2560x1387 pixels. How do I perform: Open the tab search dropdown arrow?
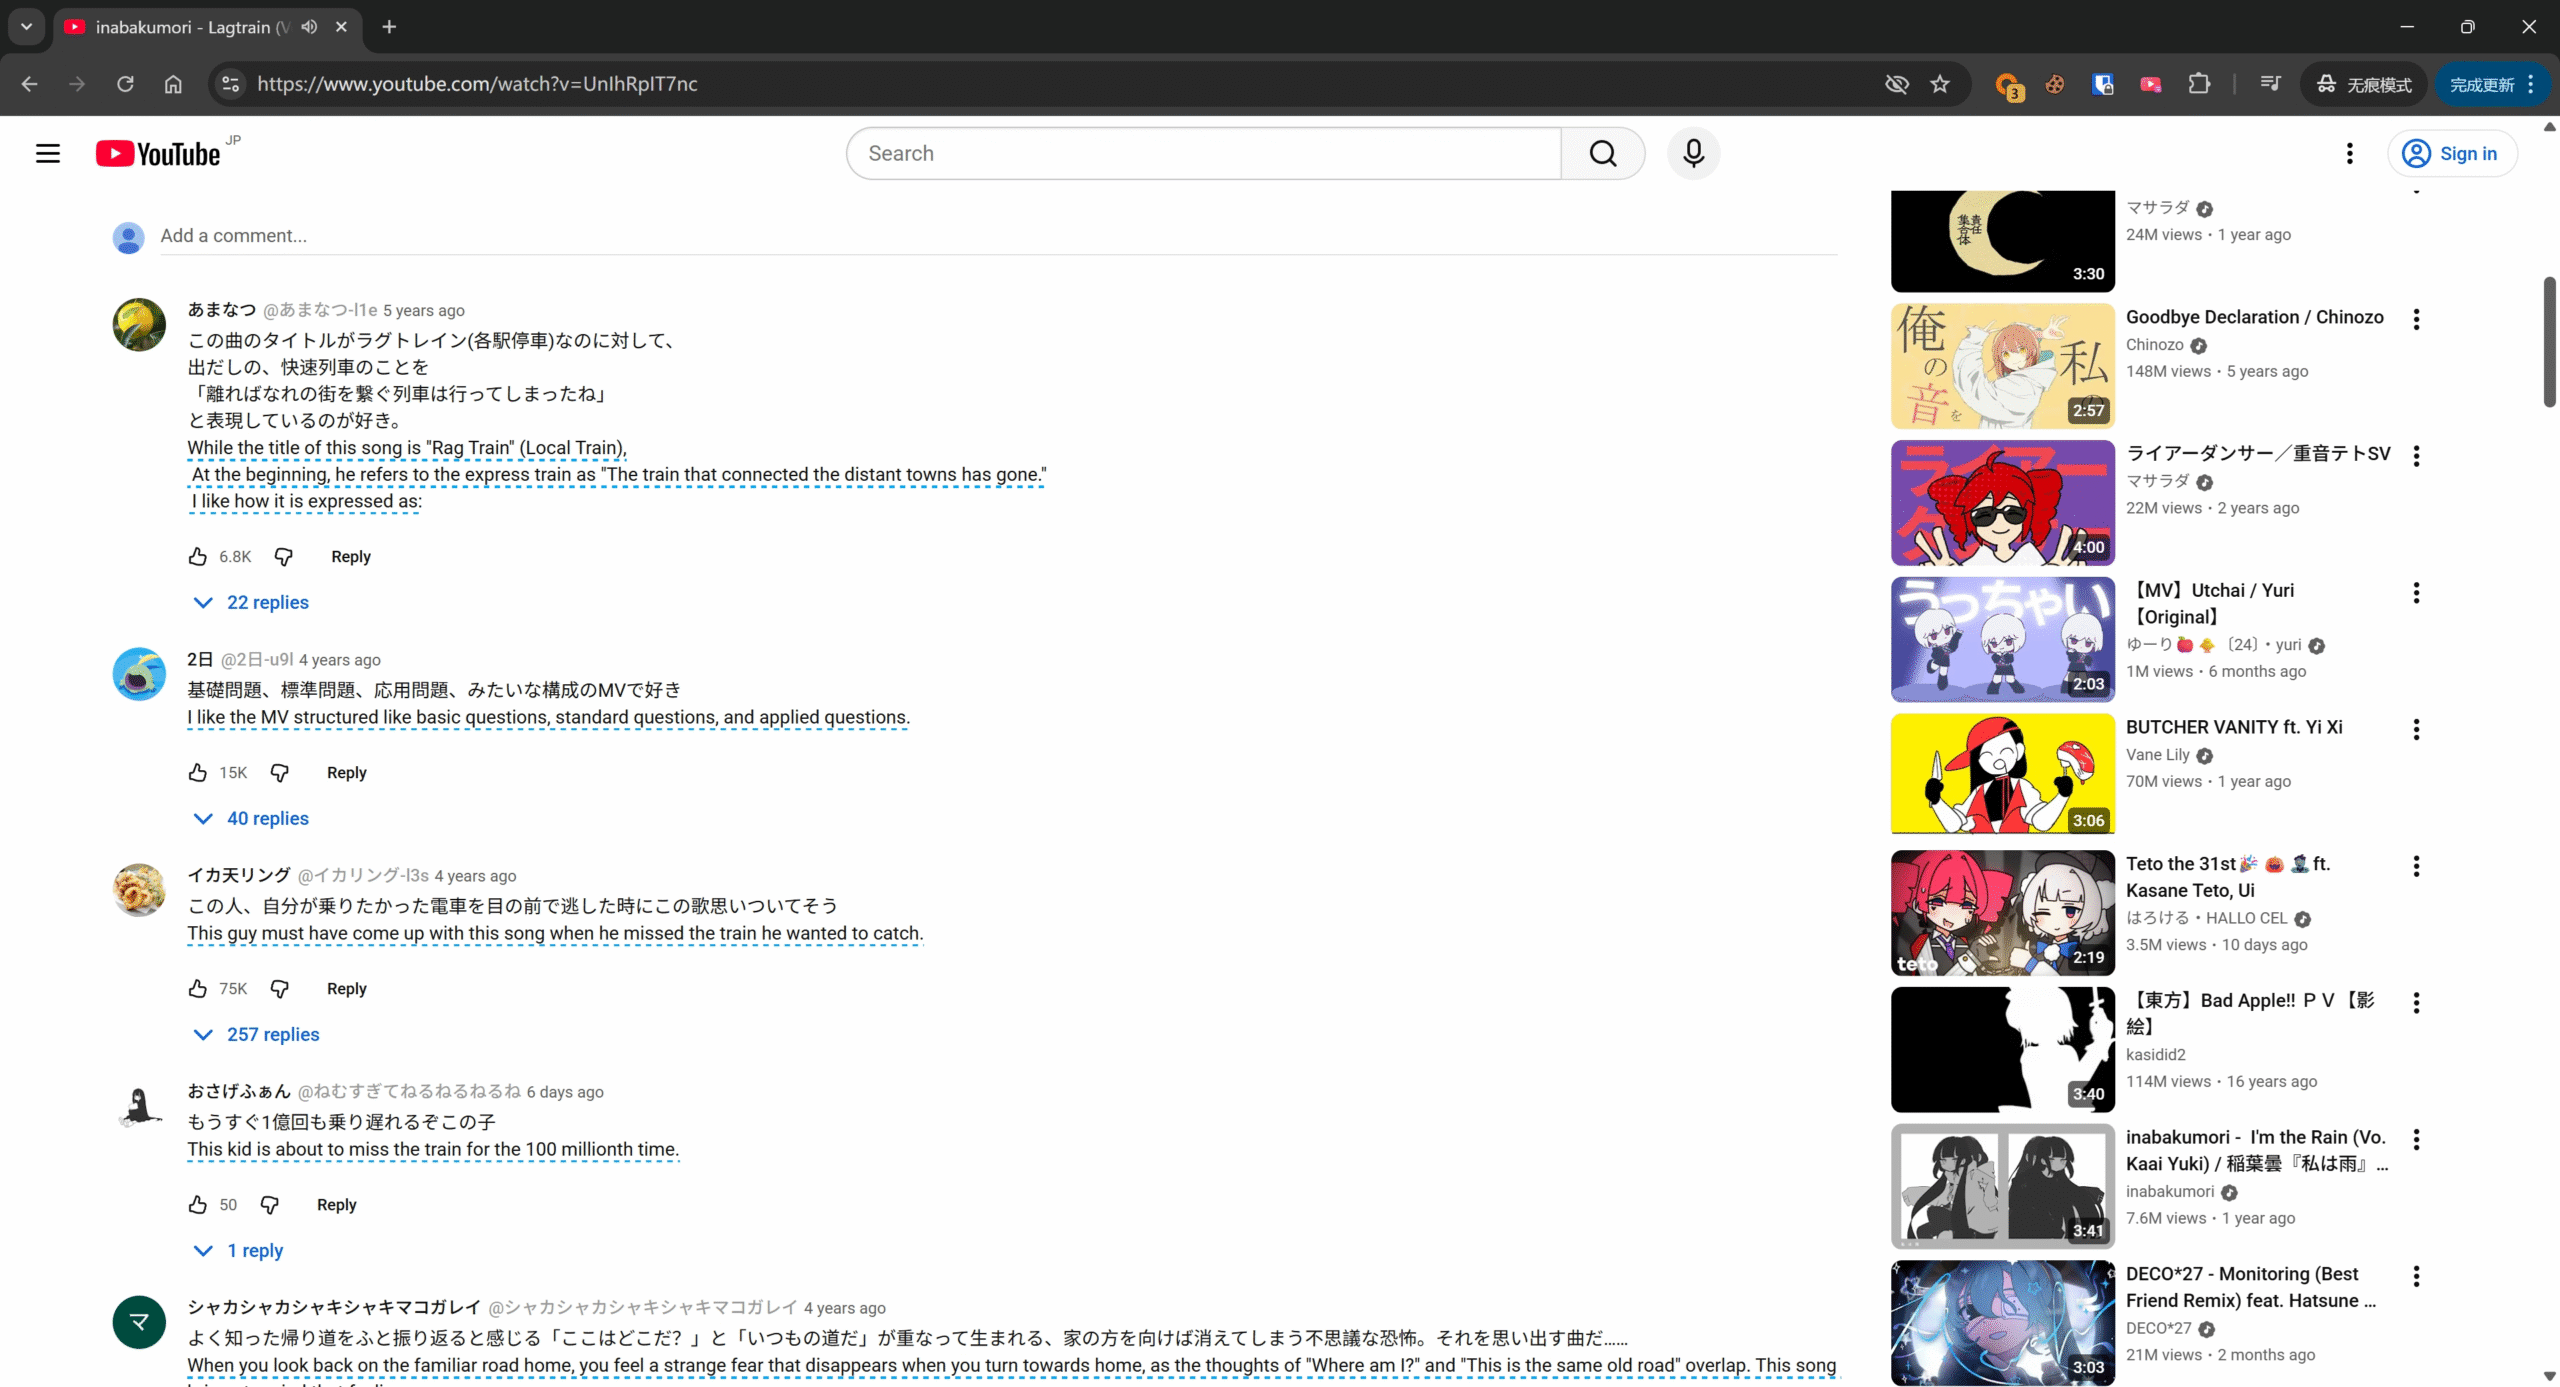26,27
